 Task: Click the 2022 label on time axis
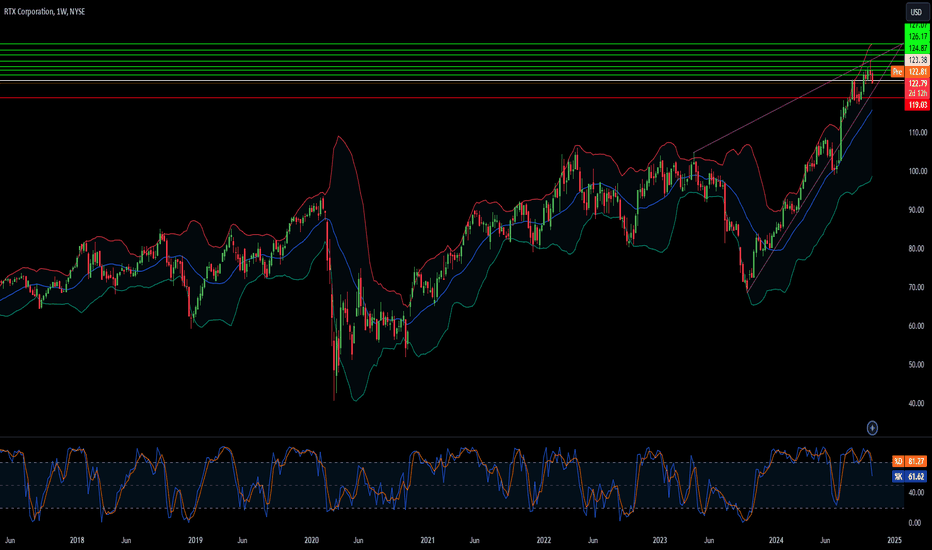[543, 540]
